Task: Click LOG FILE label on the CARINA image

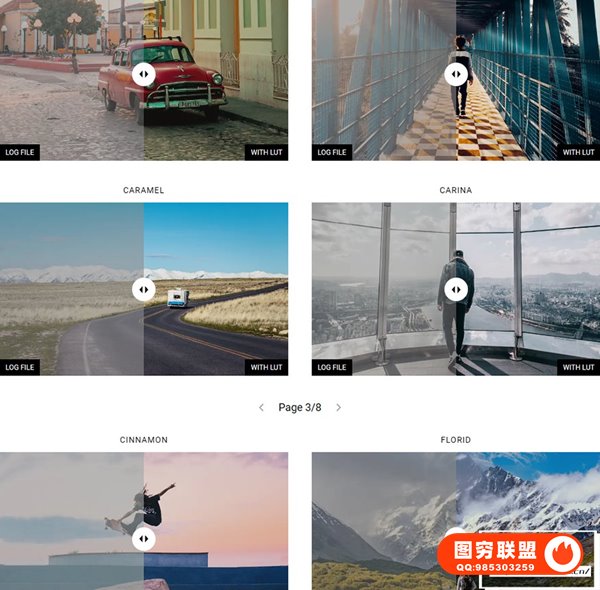Action: [x=332, y=367]
